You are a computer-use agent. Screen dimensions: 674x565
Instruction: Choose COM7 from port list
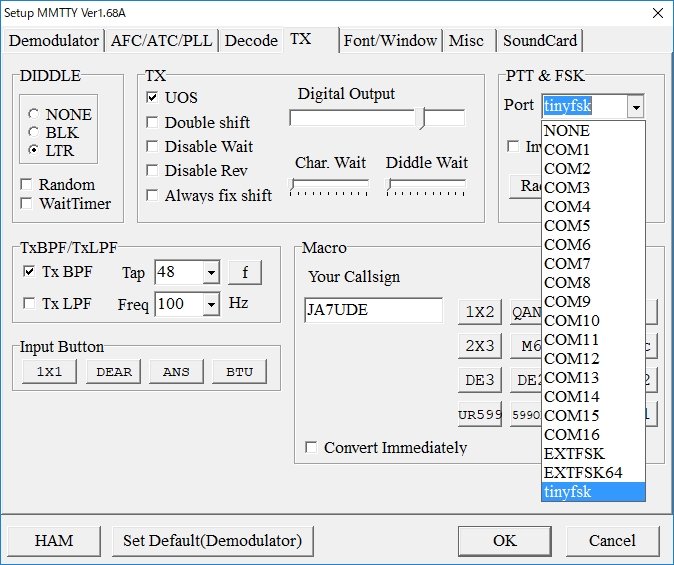pyautogui.click(x=593, y=263)
